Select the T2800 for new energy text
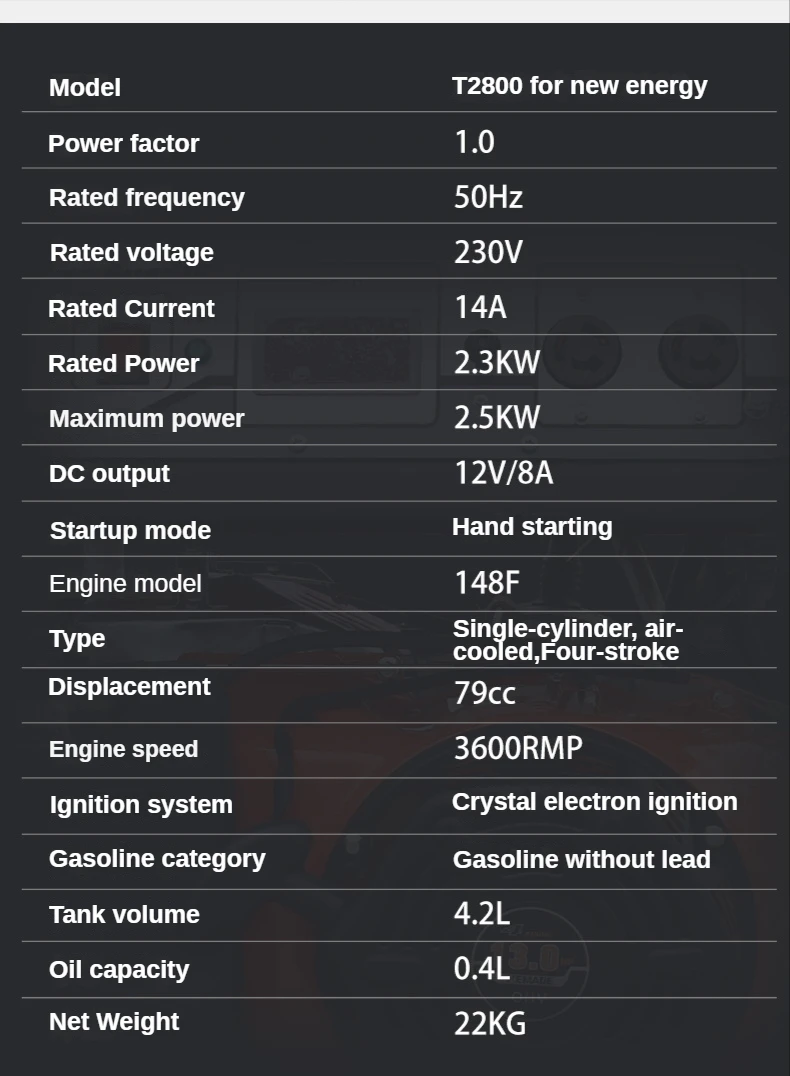 [x=579, y=86]
